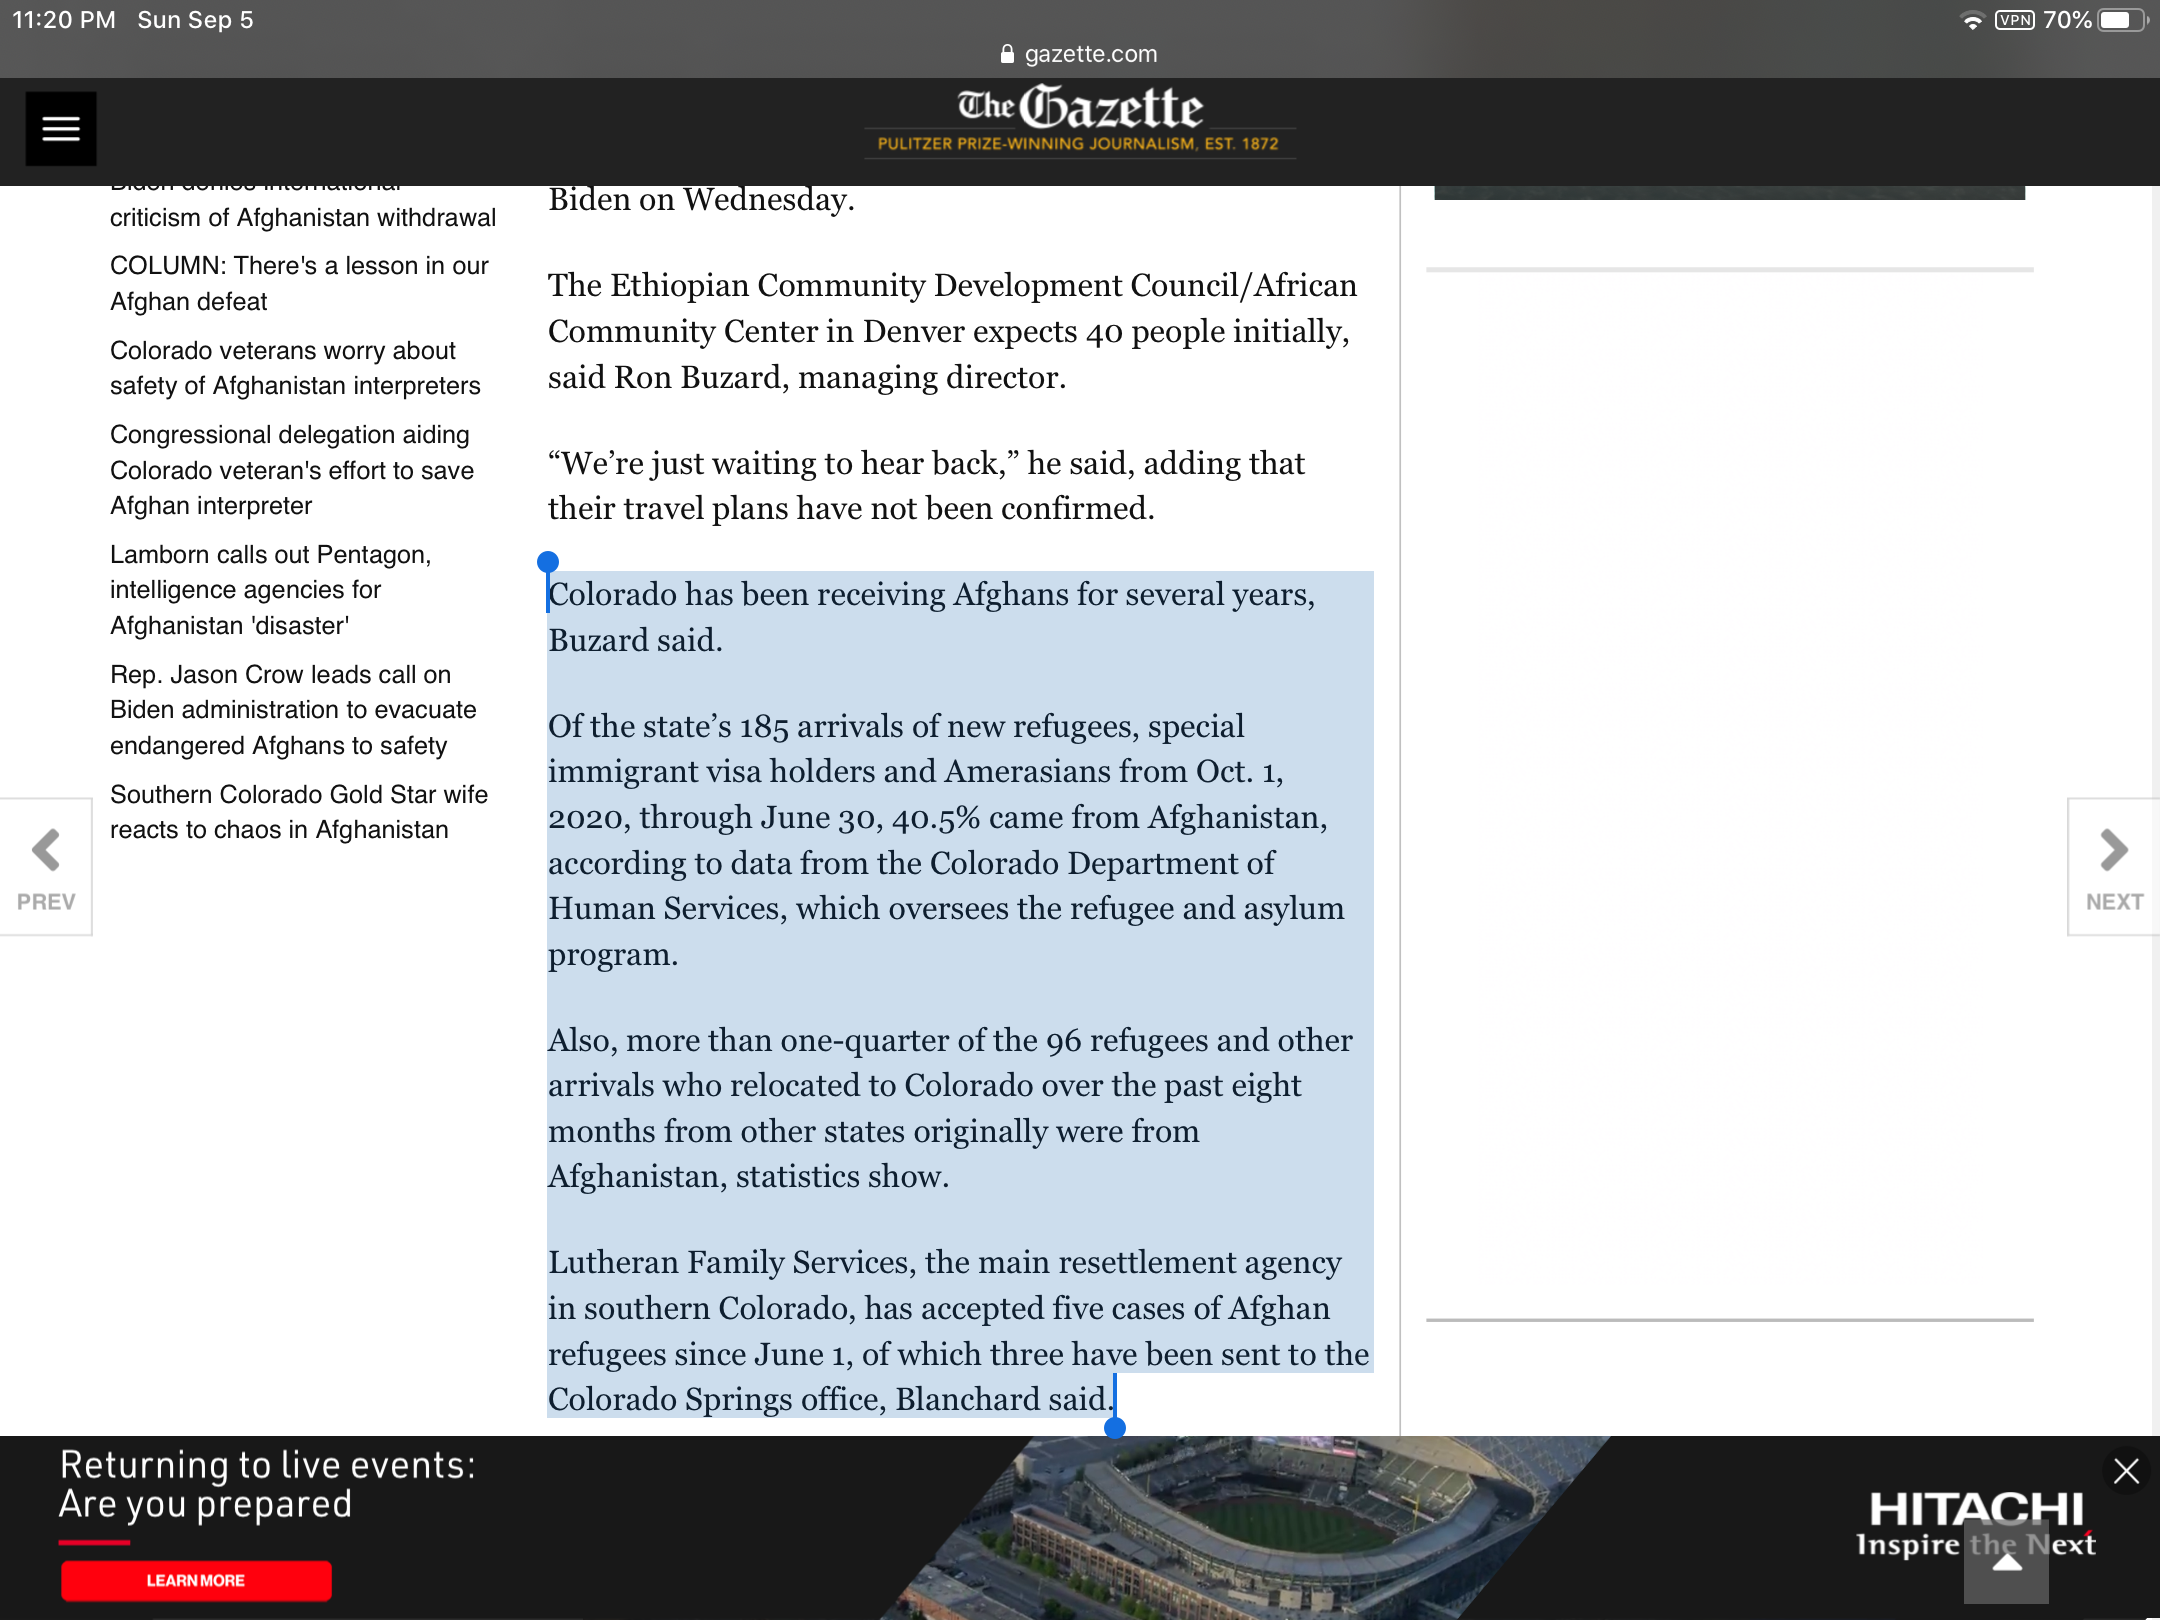Click the lock icon beside gazette.com
Screen dimensions: 2160x1620
pos(1007,54)
